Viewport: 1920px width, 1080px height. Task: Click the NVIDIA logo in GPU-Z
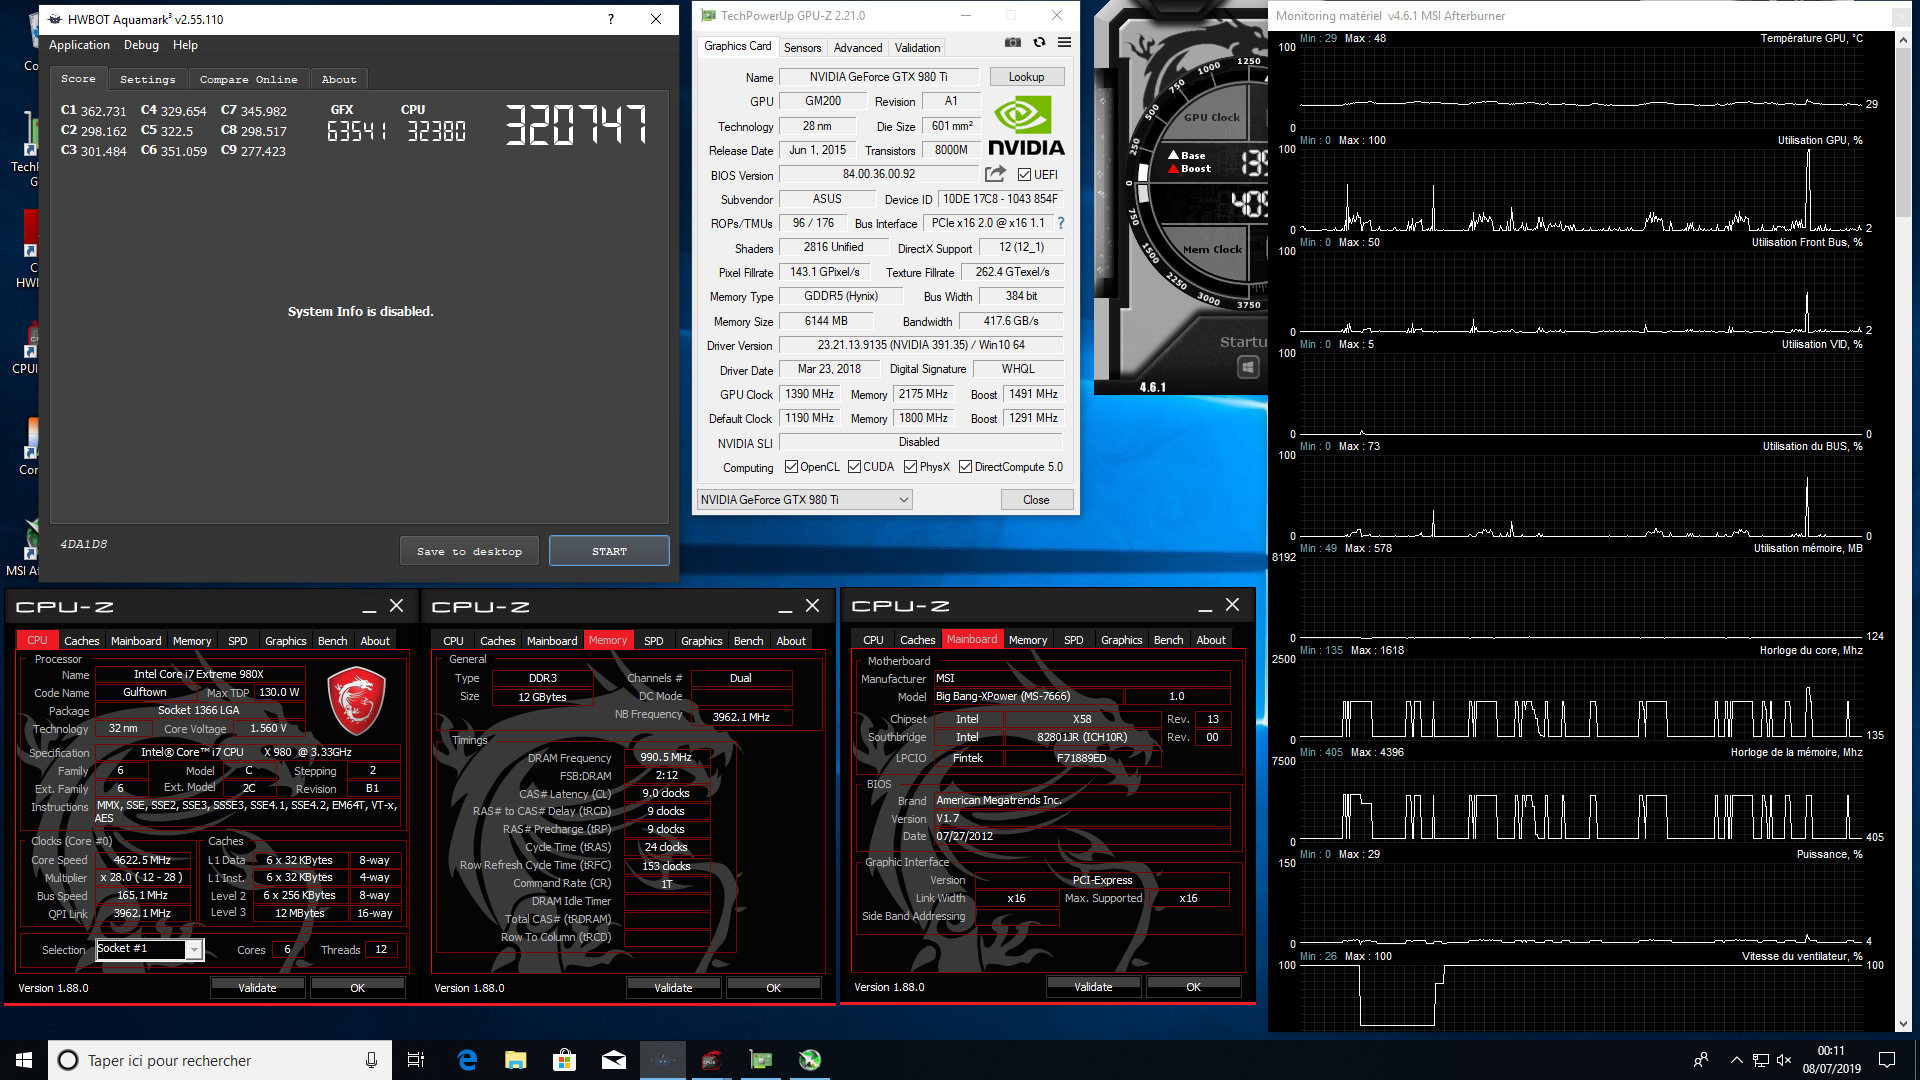[x=1026, y=125]
